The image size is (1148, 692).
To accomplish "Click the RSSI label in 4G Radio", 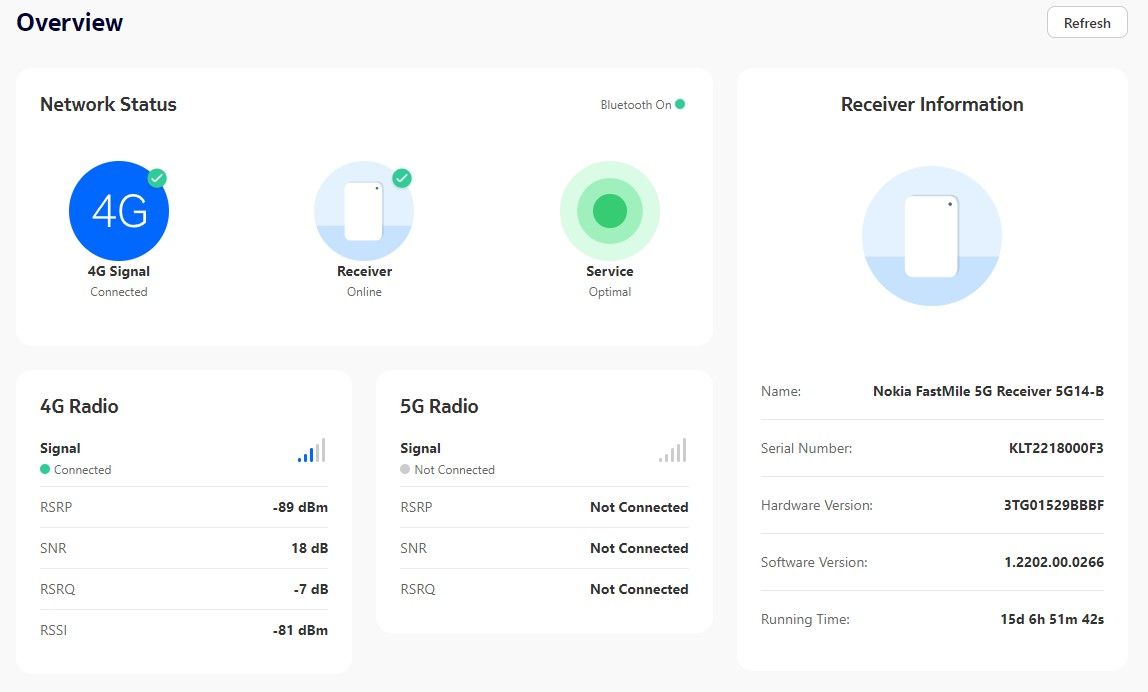I will coord(53,630).
